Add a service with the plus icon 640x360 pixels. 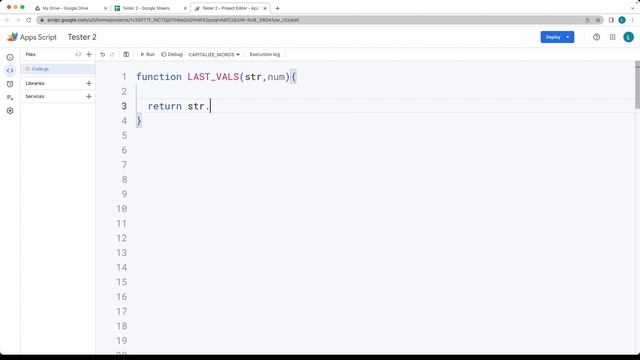point(89,96)
